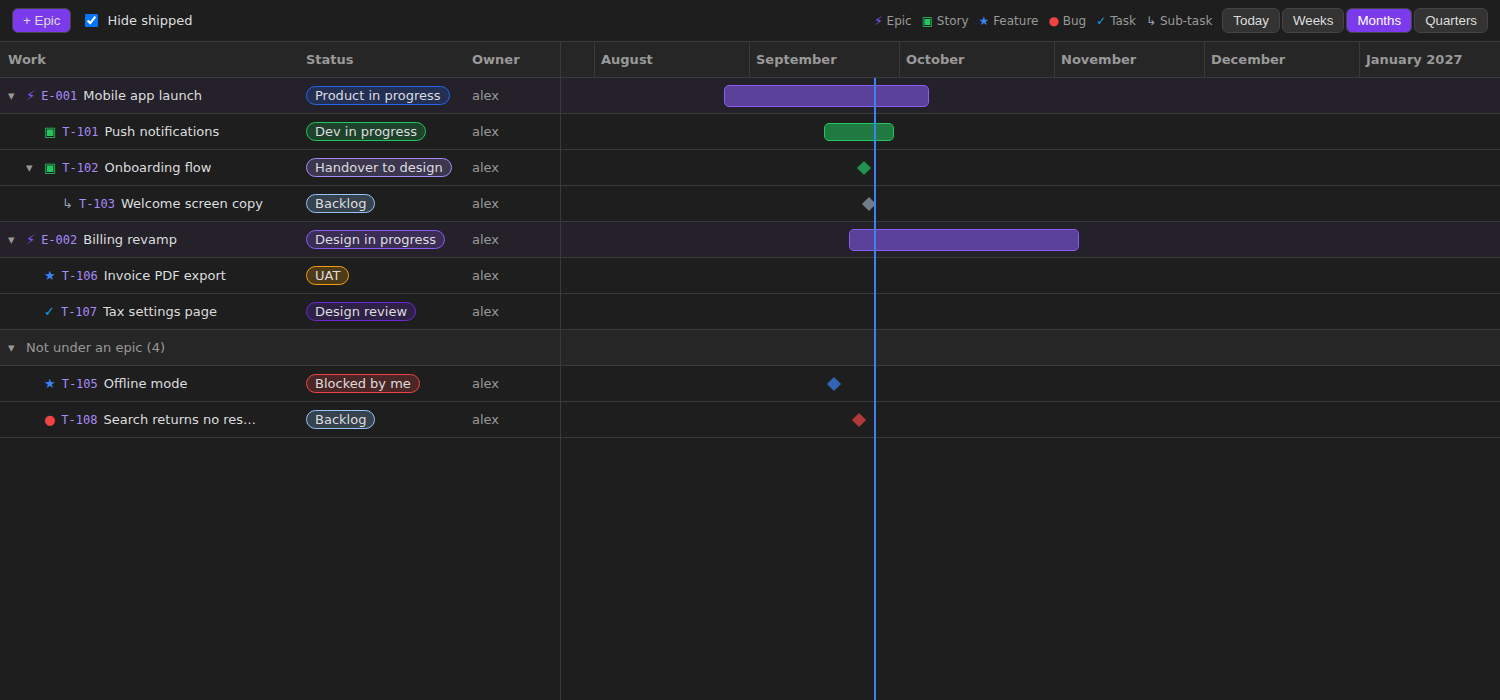This screenshot has height=700, width=1500.
Task: Open the T-105 issue link
Action: 80,384
